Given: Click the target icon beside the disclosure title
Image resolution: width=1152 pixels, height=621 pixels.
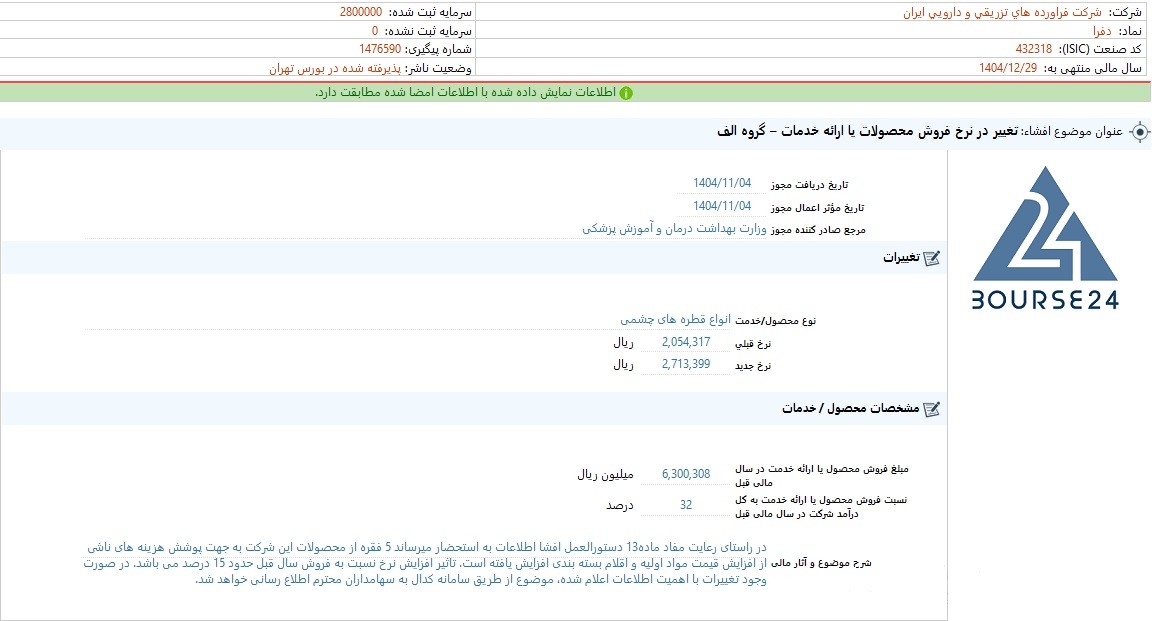Looking at the screenshot, I should 1140,132.
